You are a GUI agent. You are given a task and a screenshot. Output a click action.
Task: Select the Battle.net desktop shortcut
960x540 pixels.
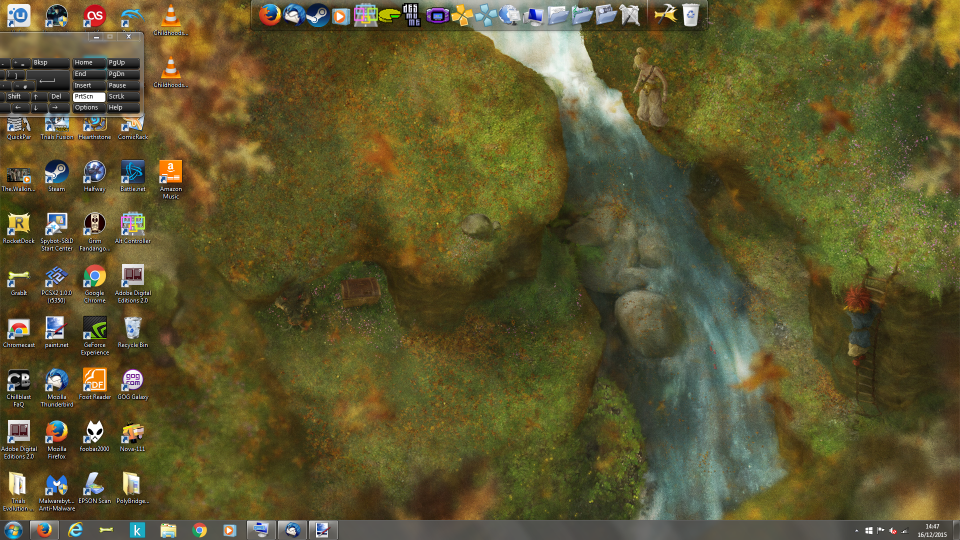tap(132, 176)
